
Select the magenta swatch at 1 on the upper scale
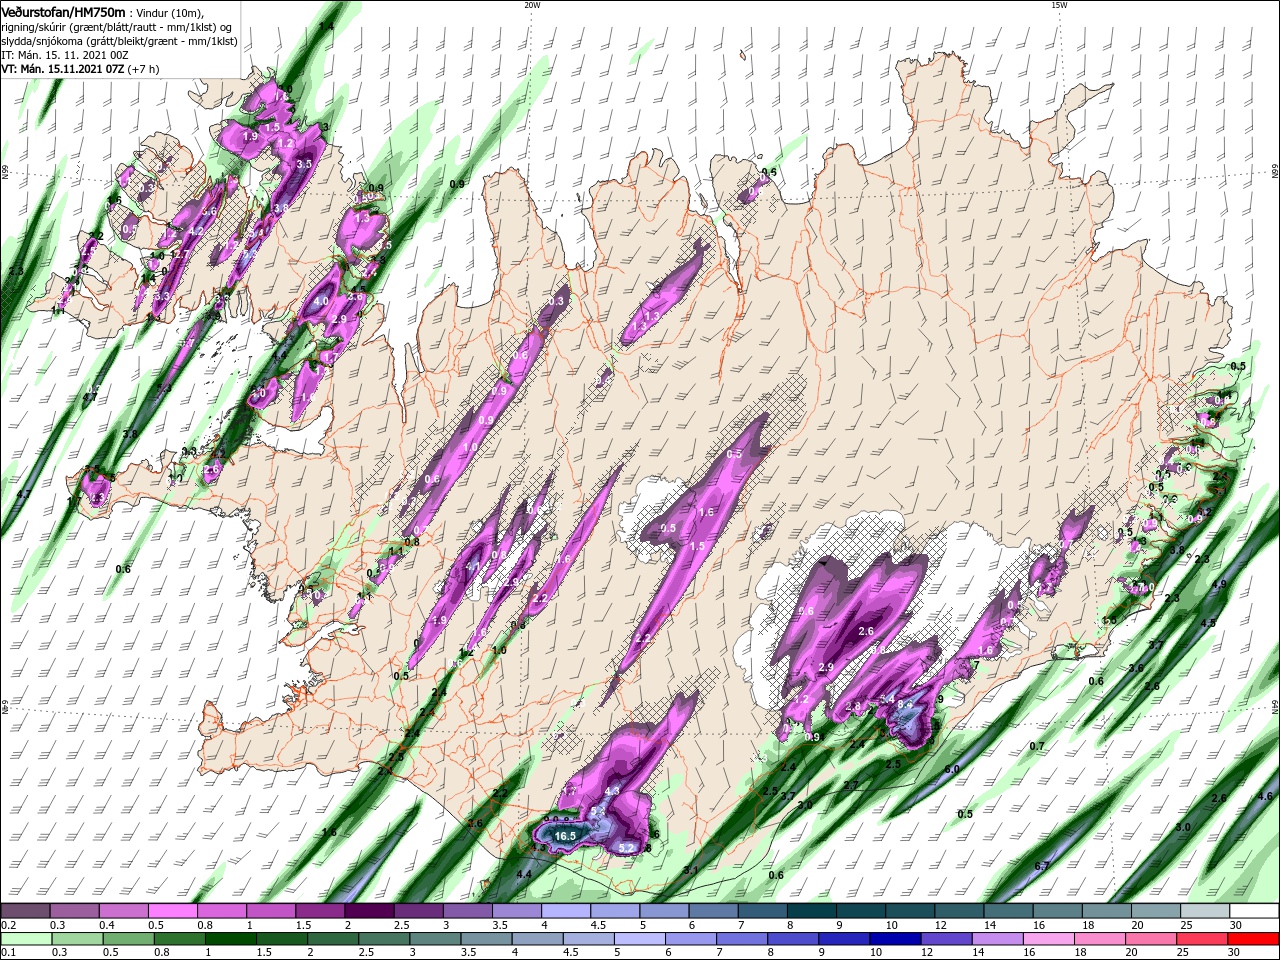(270, 911)
